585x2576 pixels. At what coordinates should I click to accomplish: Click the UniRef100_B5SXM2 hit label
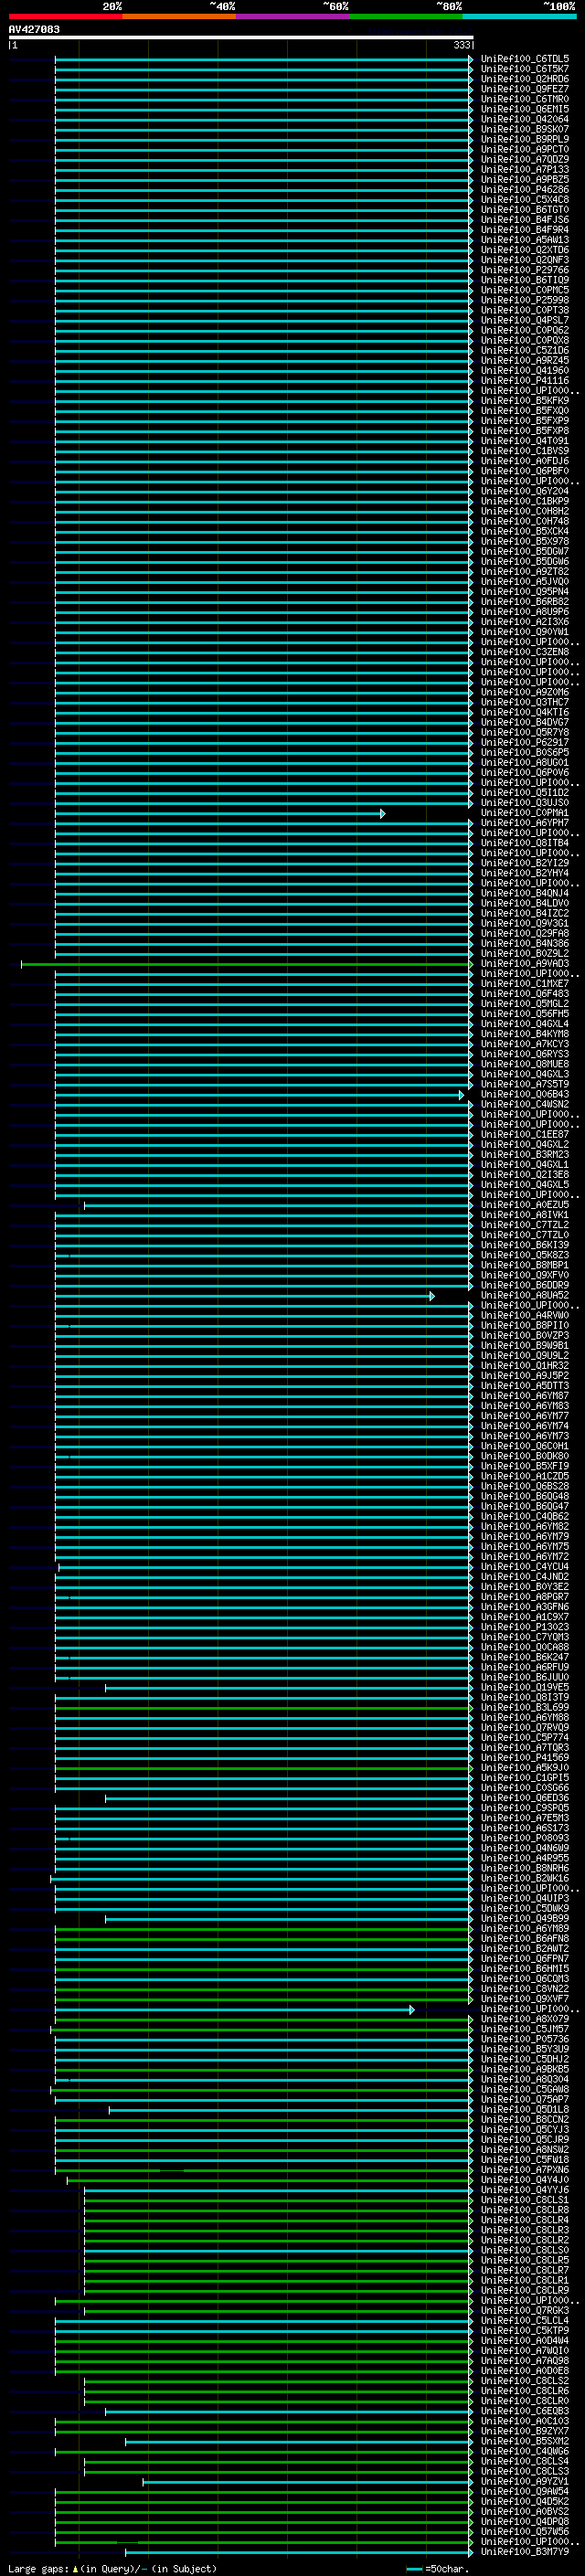click(x=524, y=2442)
